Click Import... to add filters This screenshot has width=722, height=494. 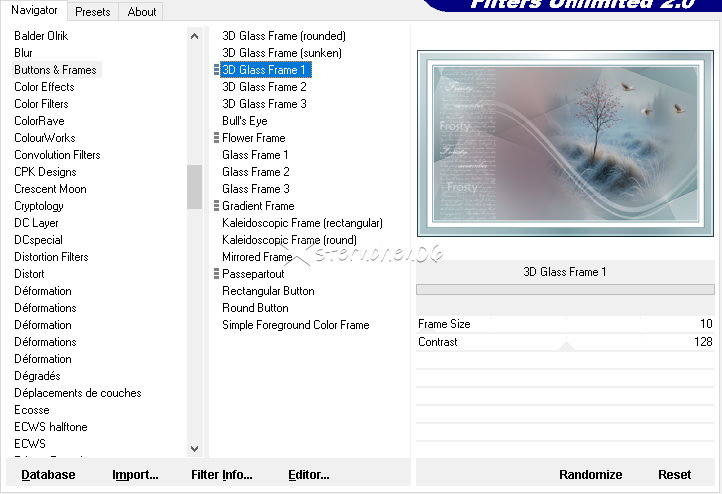135,474
